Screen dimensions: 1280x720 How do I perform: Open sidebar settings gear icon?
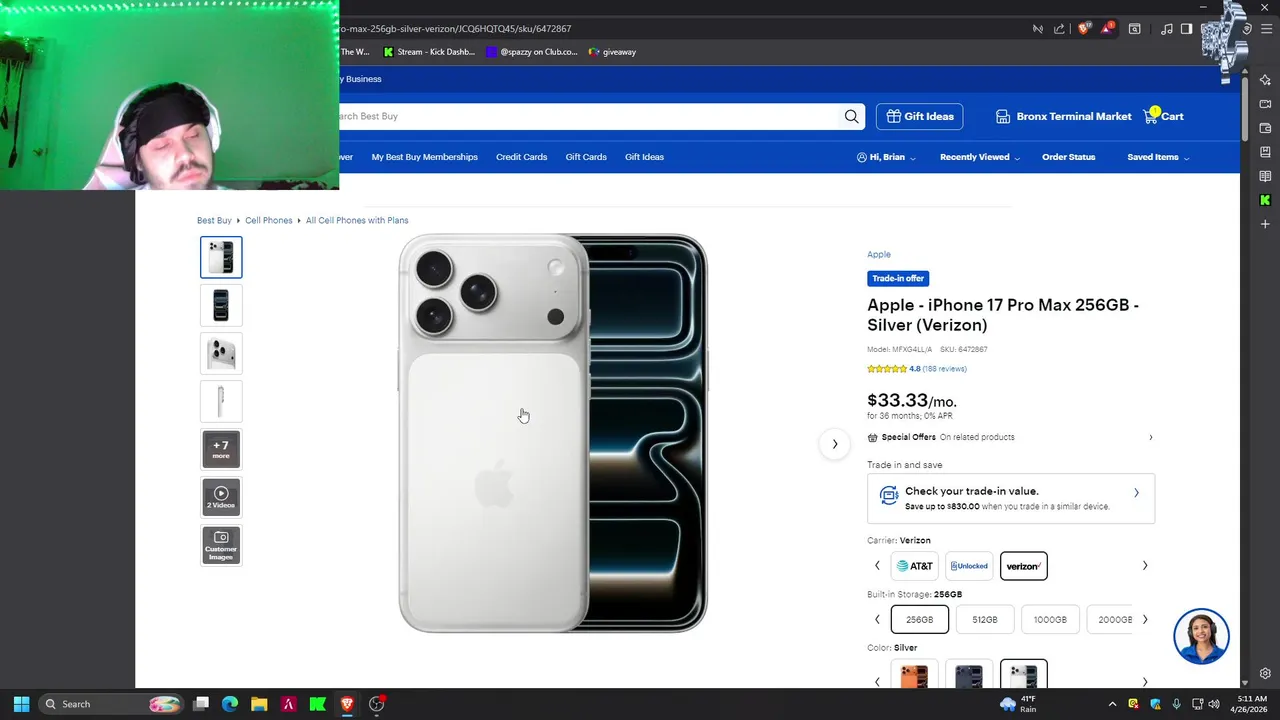click(1265, 674)
